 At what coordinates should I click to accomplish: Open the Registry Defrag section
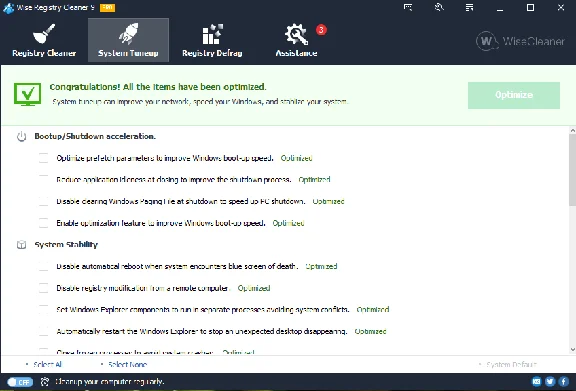pos(212,40)
